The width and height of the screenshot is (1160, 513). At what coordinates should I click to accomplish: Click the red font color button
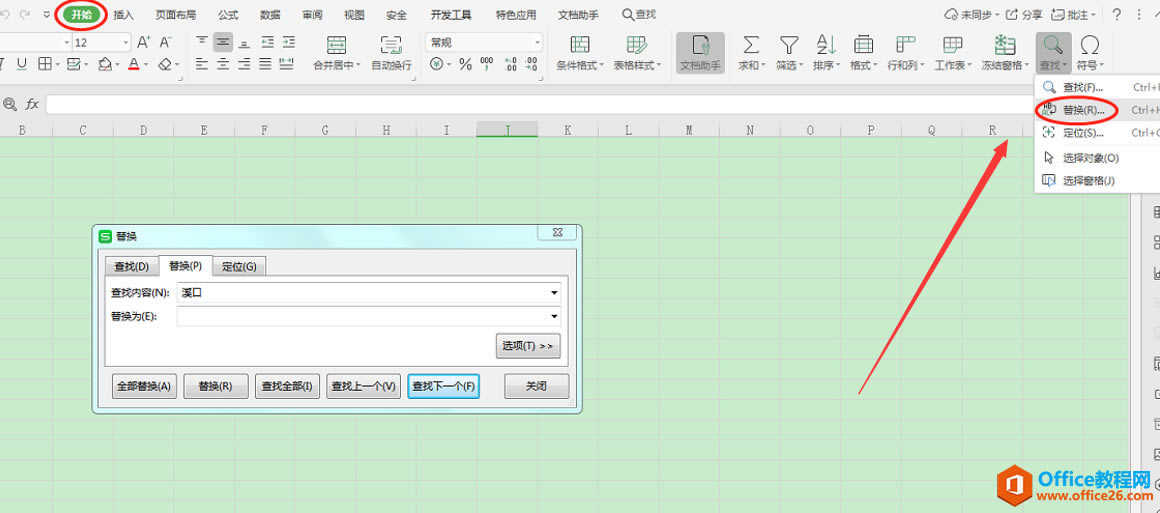pyautogui.click(x=134, y=64)
